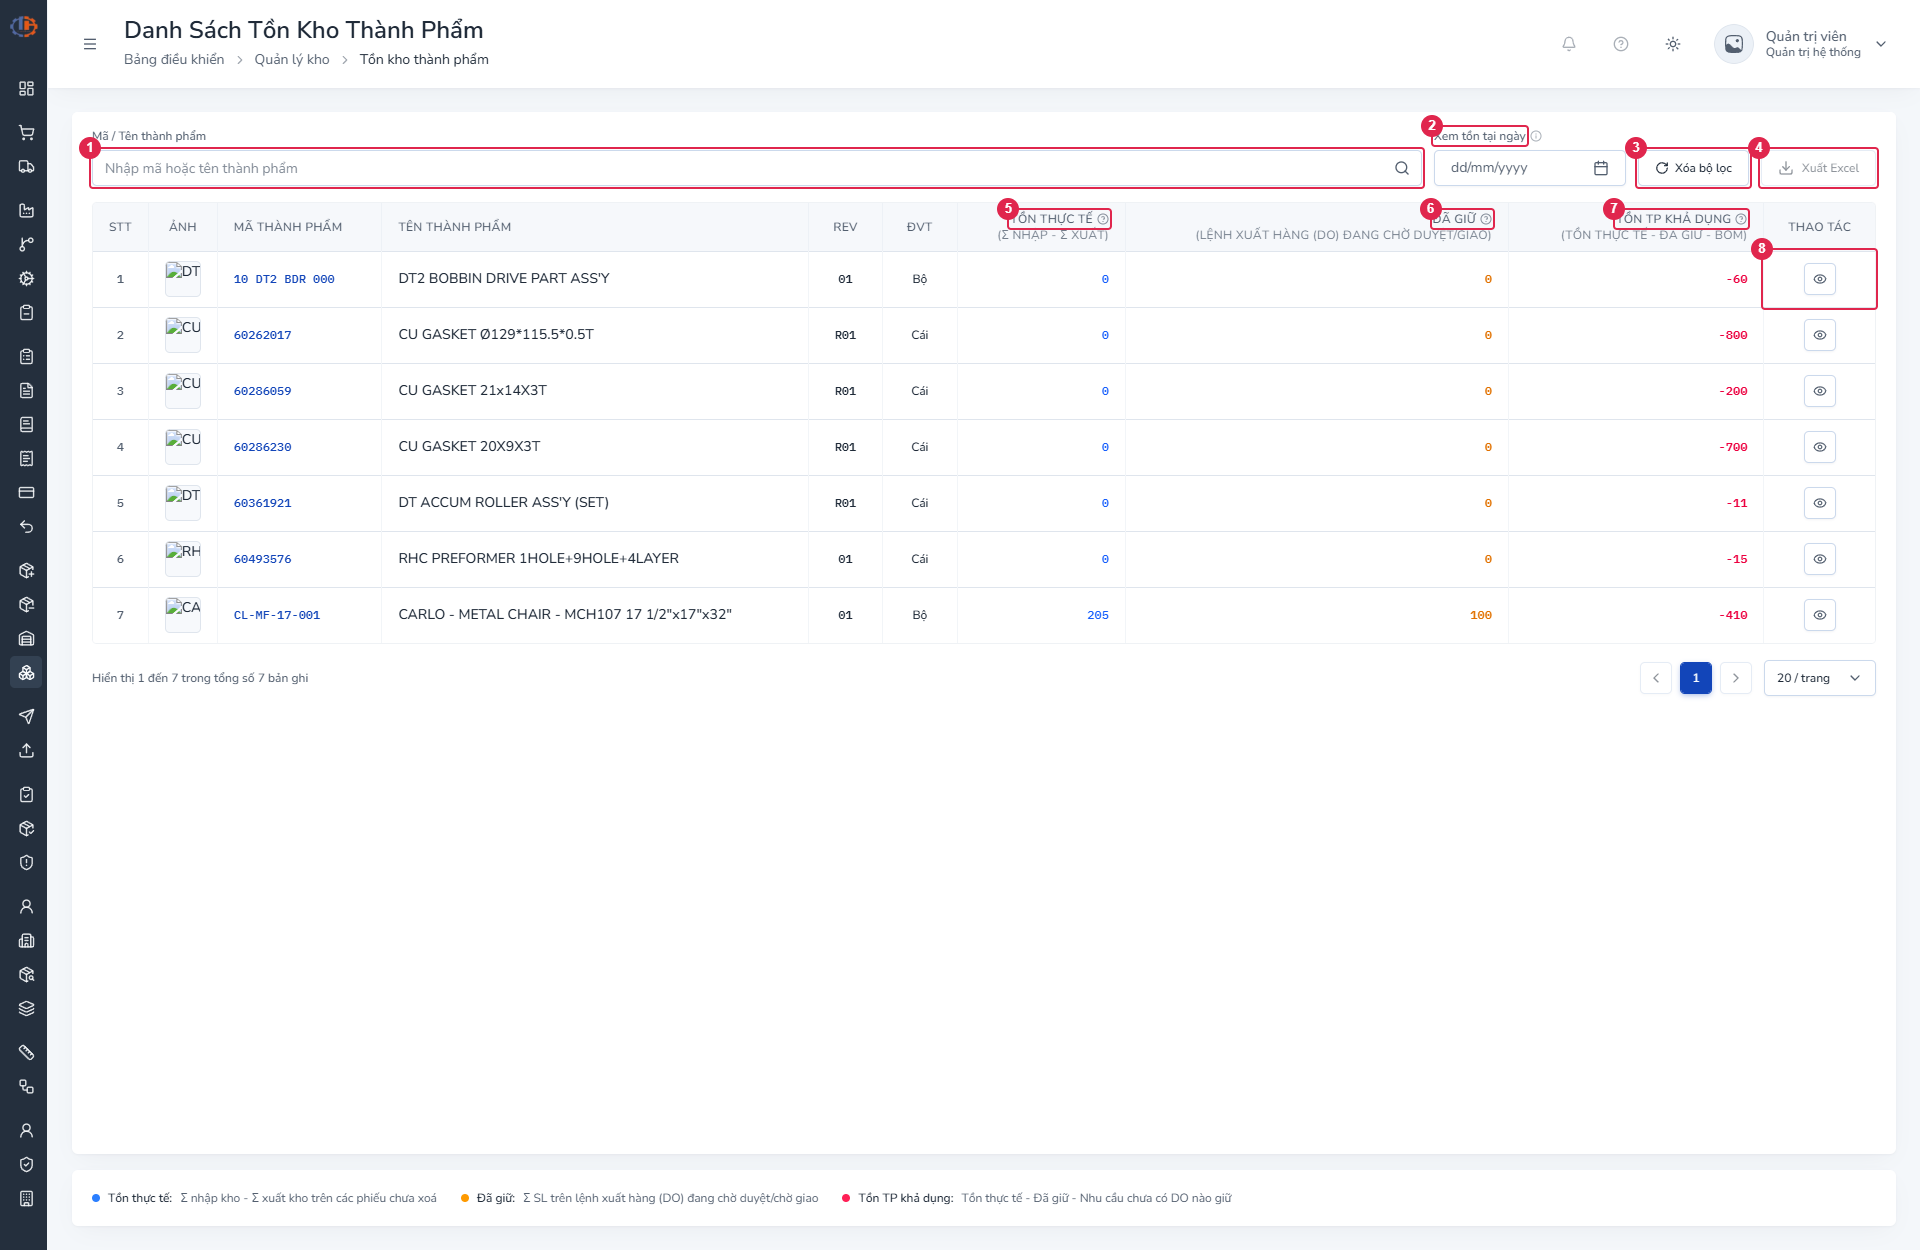Click the Xem tồn tại ngày info icon
1920x1250 pixels.
1536,136
